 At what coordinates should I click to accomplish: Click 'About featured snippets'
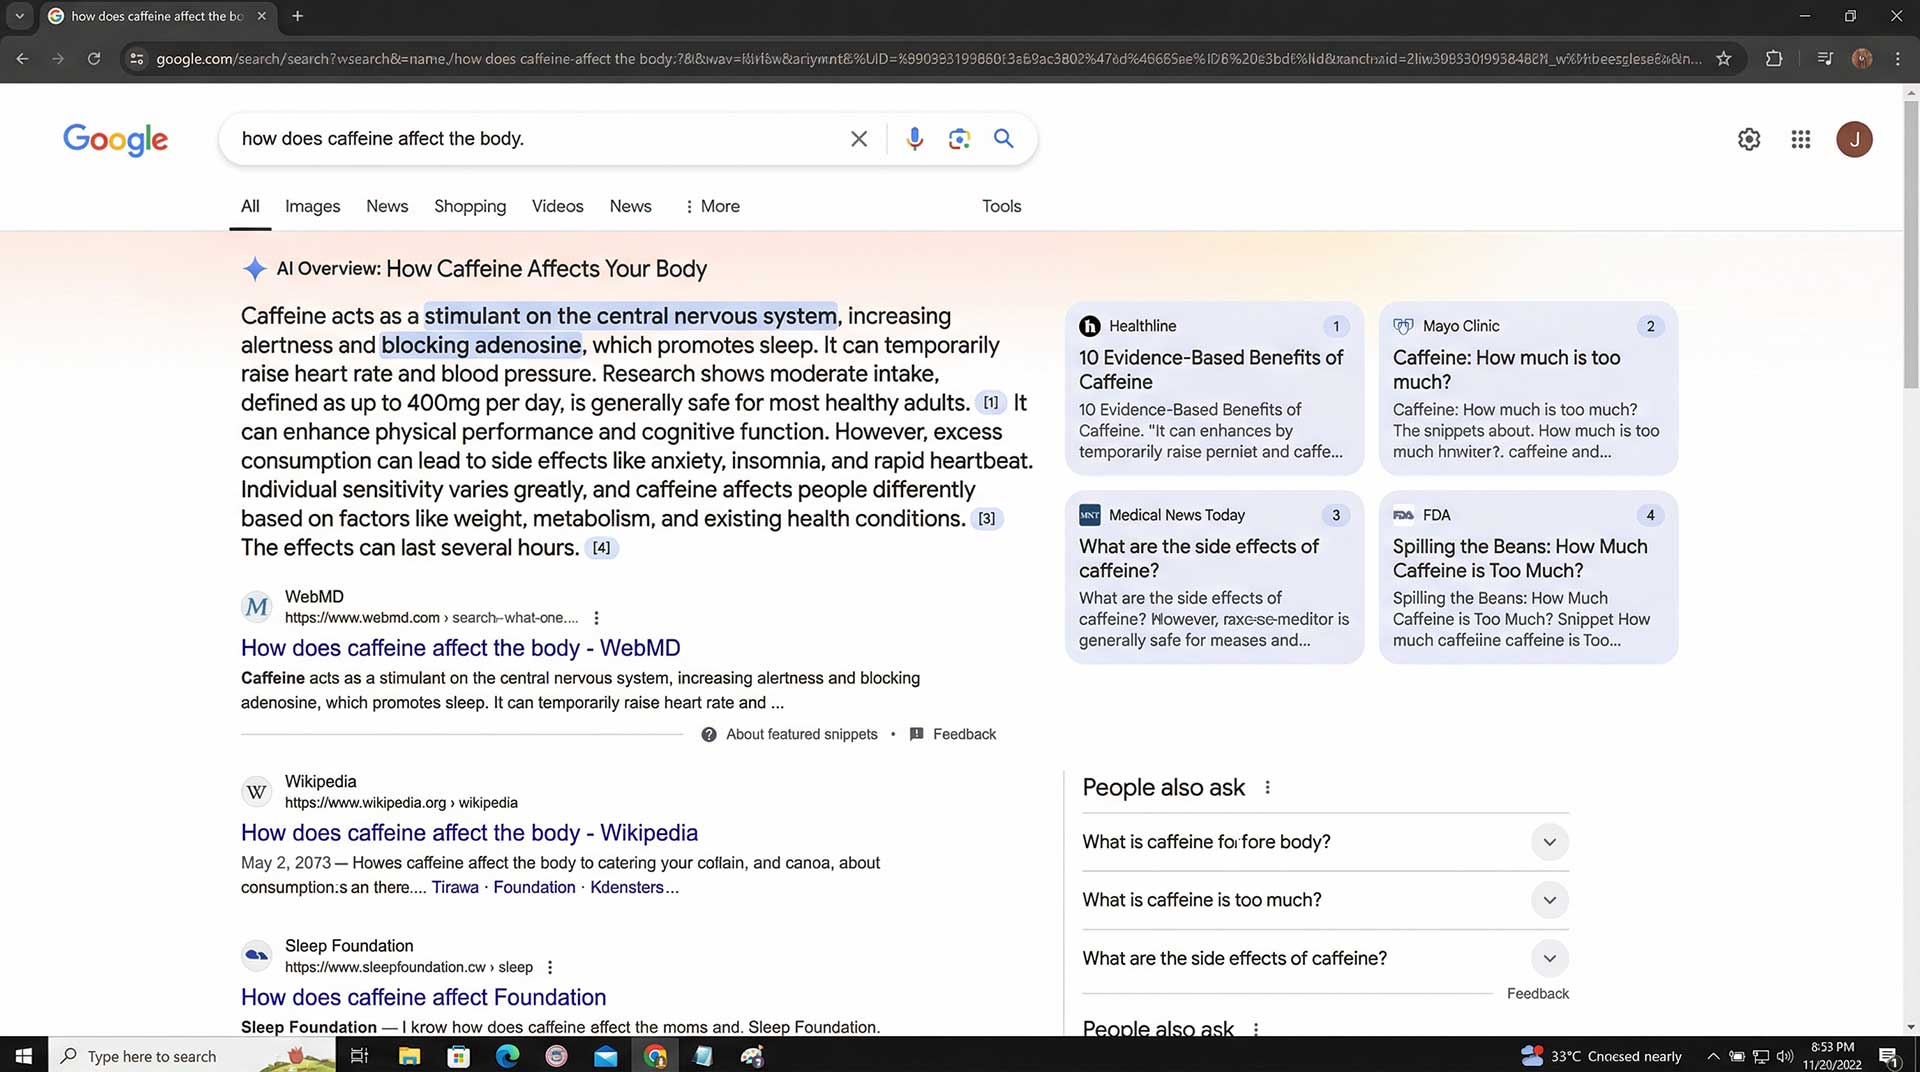pos(801,733)
